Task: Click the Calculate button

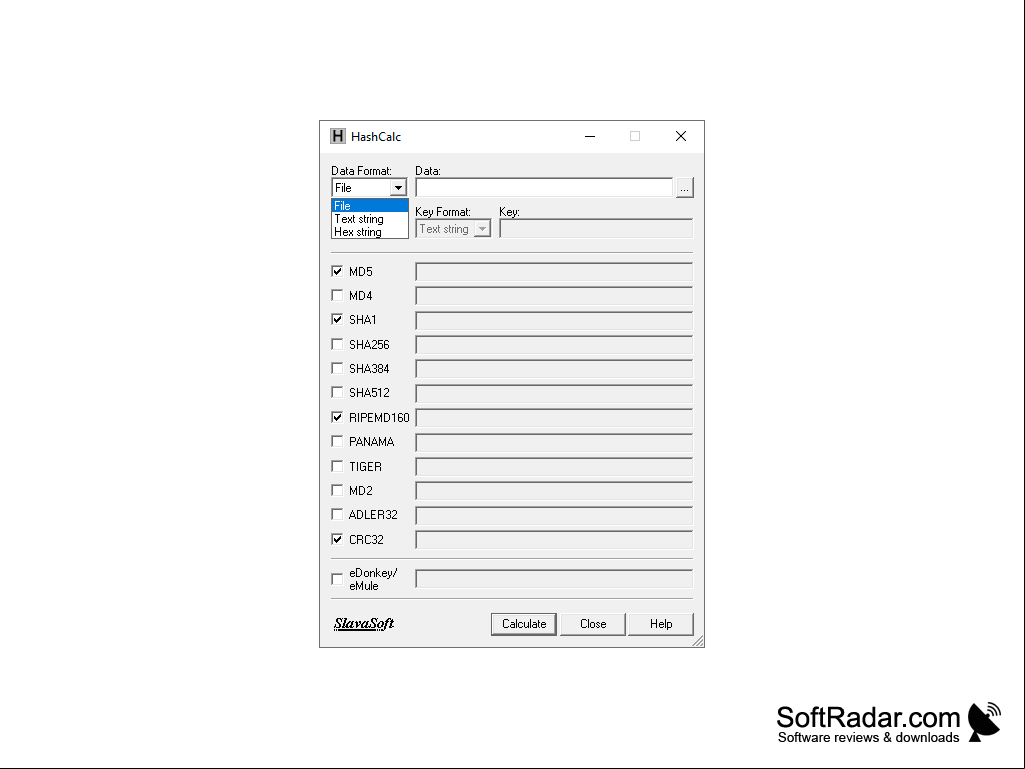Action: click(x=524, y=624)
